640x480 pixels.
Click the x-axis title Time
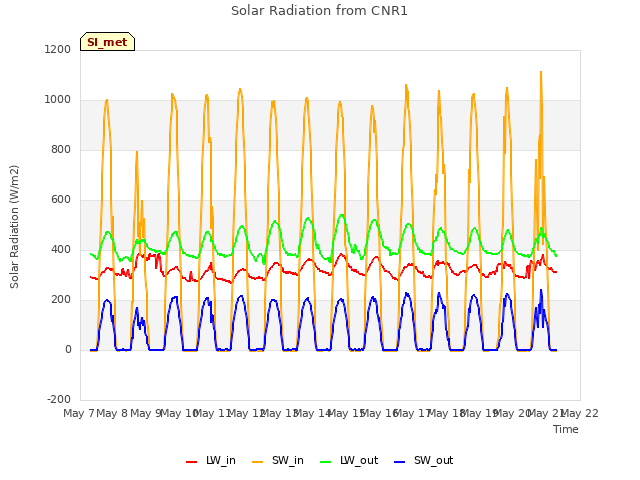pyautogui.click(x=566, y=429)
